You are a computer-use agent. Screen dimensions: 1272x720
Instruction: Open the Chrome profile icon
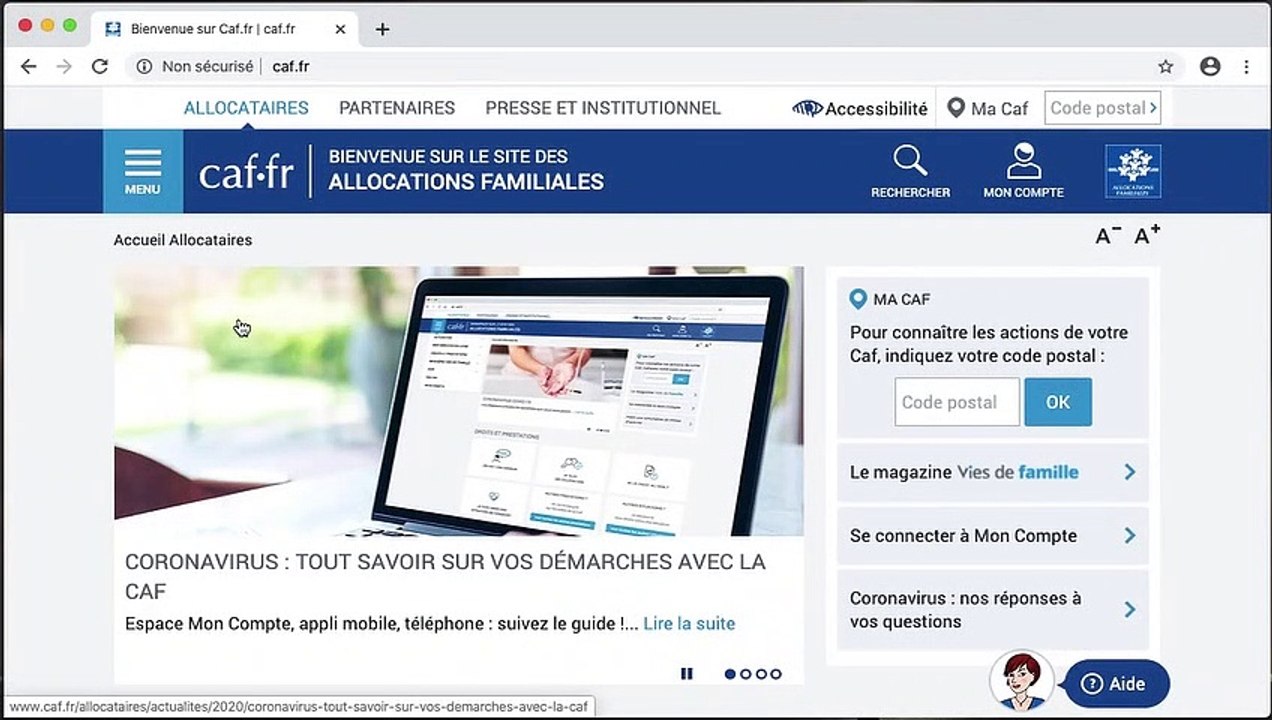tap(1210, 66)
